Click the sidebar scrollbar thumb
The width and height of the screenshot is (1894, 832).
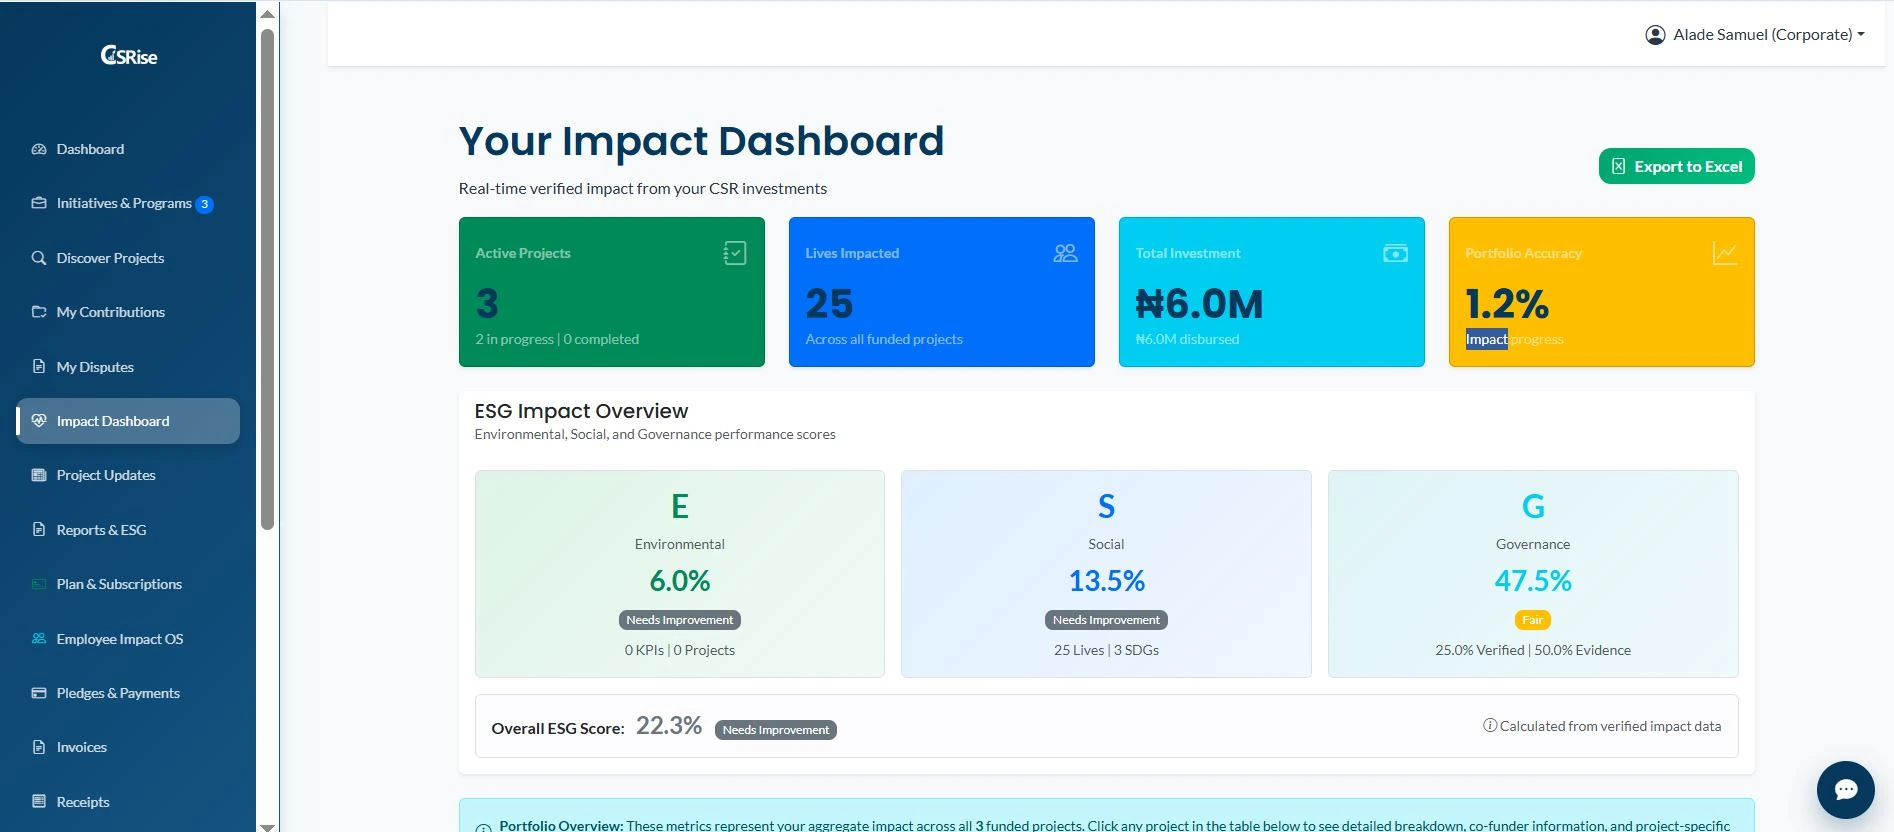pyautogui.click(x=267, y=280)
